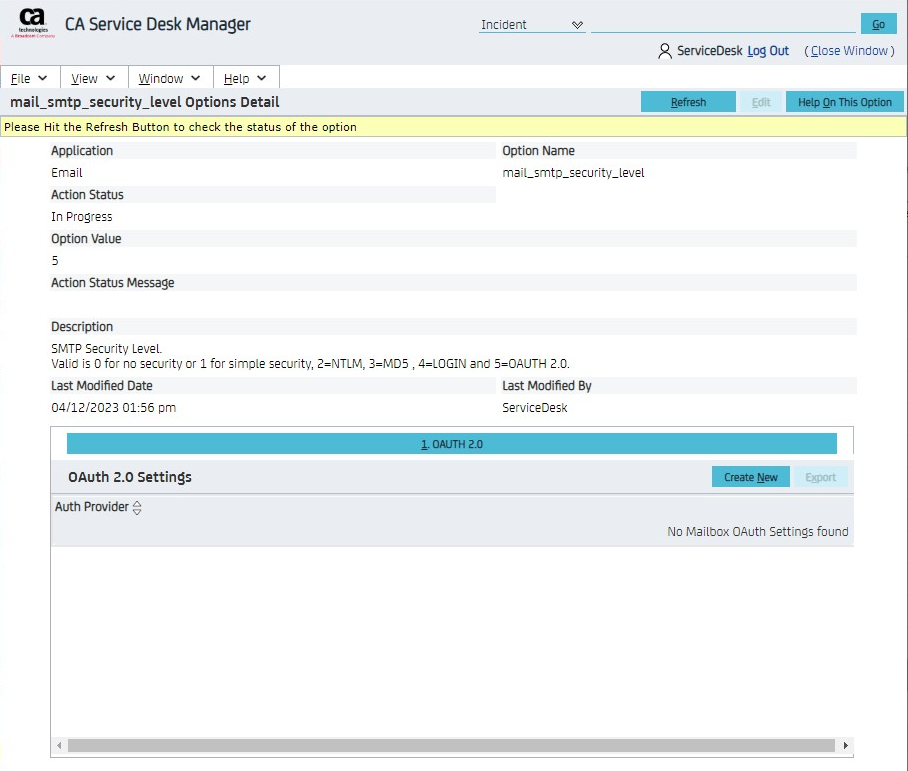Click the Close Window link
The image size is (908, 771).
[849, 51]
